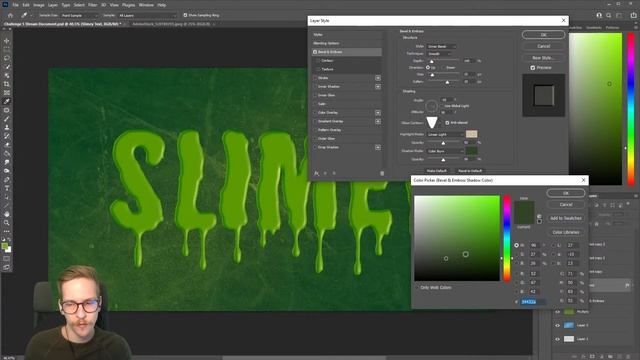Viewport: 640px width, 360px height.
Task: Select the Clone Stamp tool
Action: 7,127
